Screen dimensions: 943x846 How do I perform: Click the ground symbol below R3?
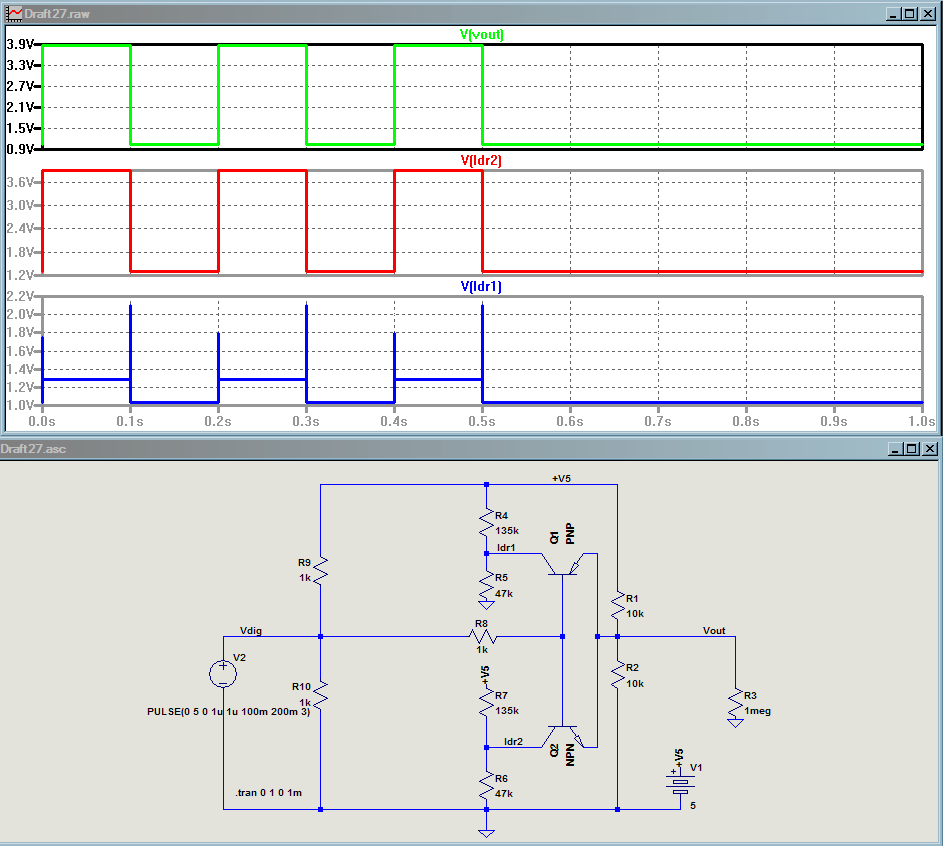[736, 723]
